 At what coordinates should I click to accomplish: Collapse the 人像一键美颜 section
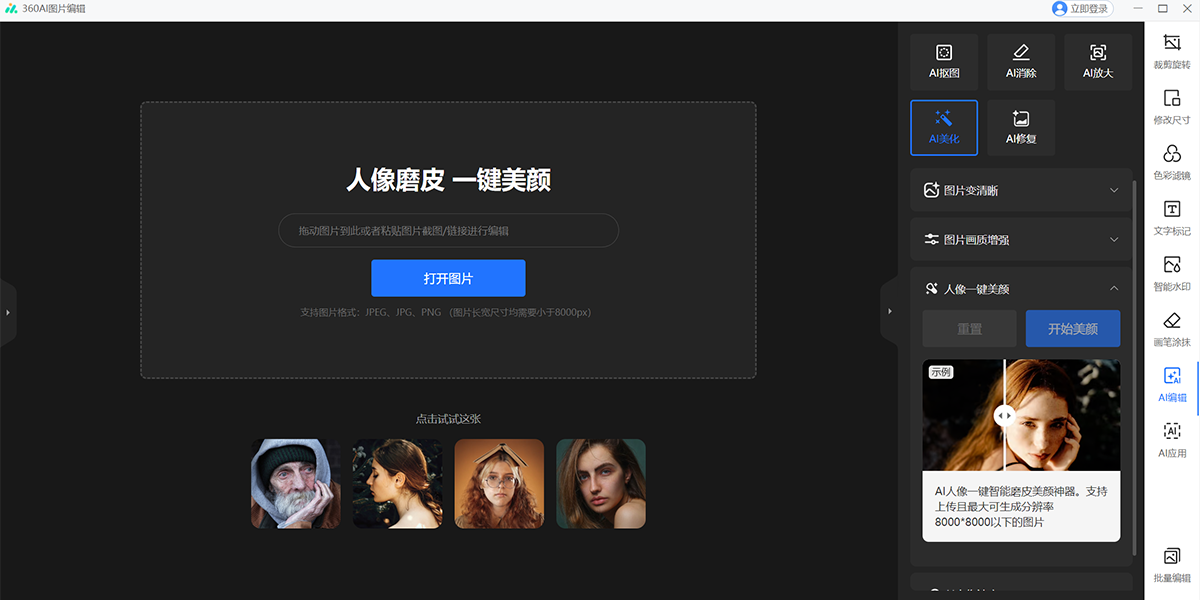point(1020,288)
